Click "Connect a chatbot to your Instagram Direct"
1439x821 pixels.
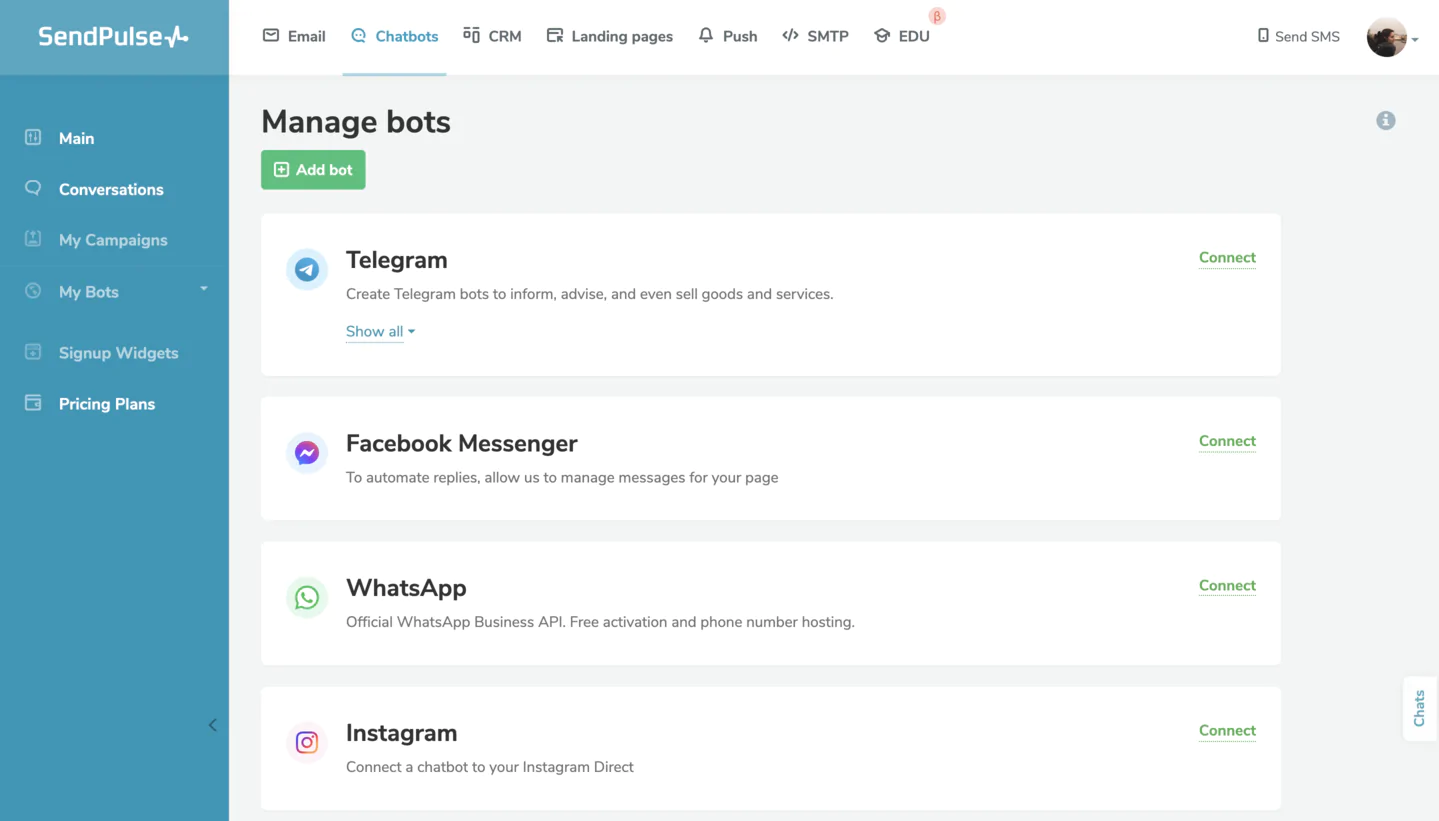click(490, 767)
